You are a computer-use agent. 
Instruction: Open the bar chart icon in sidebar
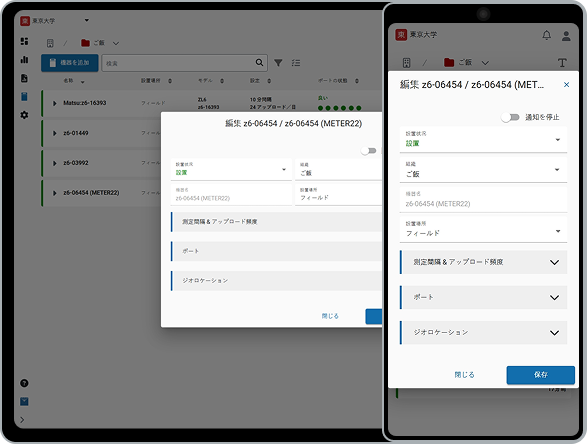pos(24,60)
